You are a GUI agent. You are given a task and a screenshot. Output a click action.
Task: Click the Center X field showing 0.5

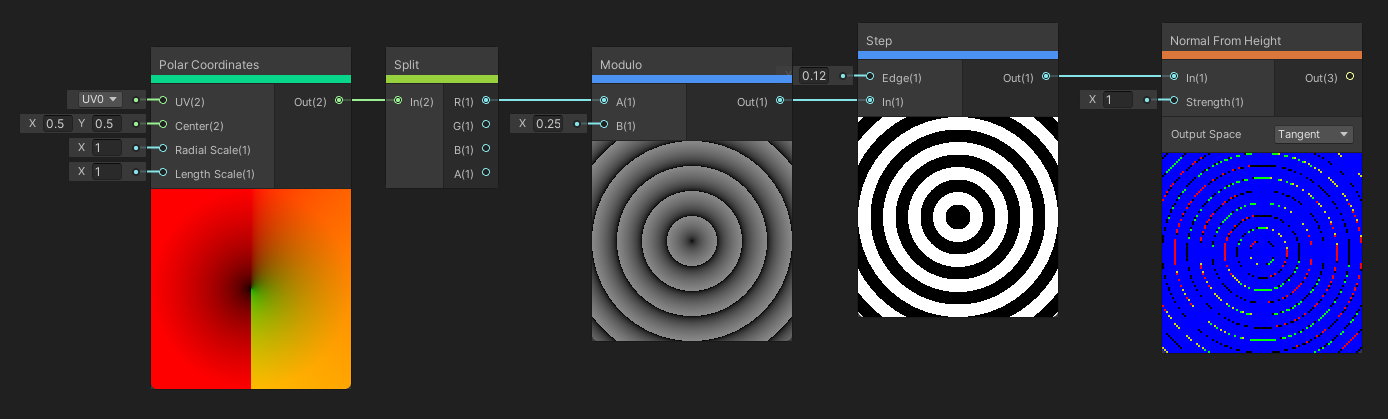click(55, 123)
